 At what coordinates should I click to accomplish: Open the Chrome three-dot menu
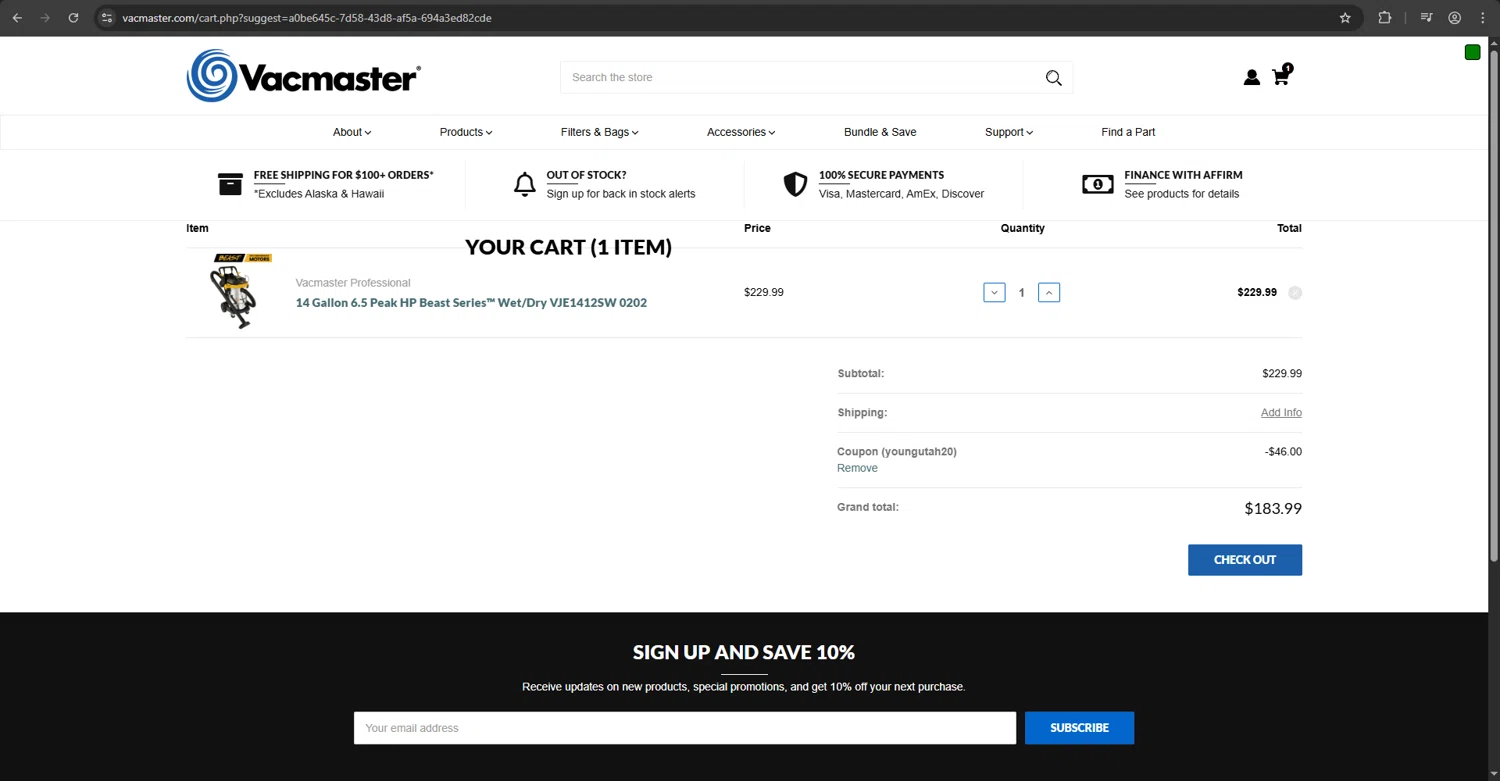pos(1482,18)
